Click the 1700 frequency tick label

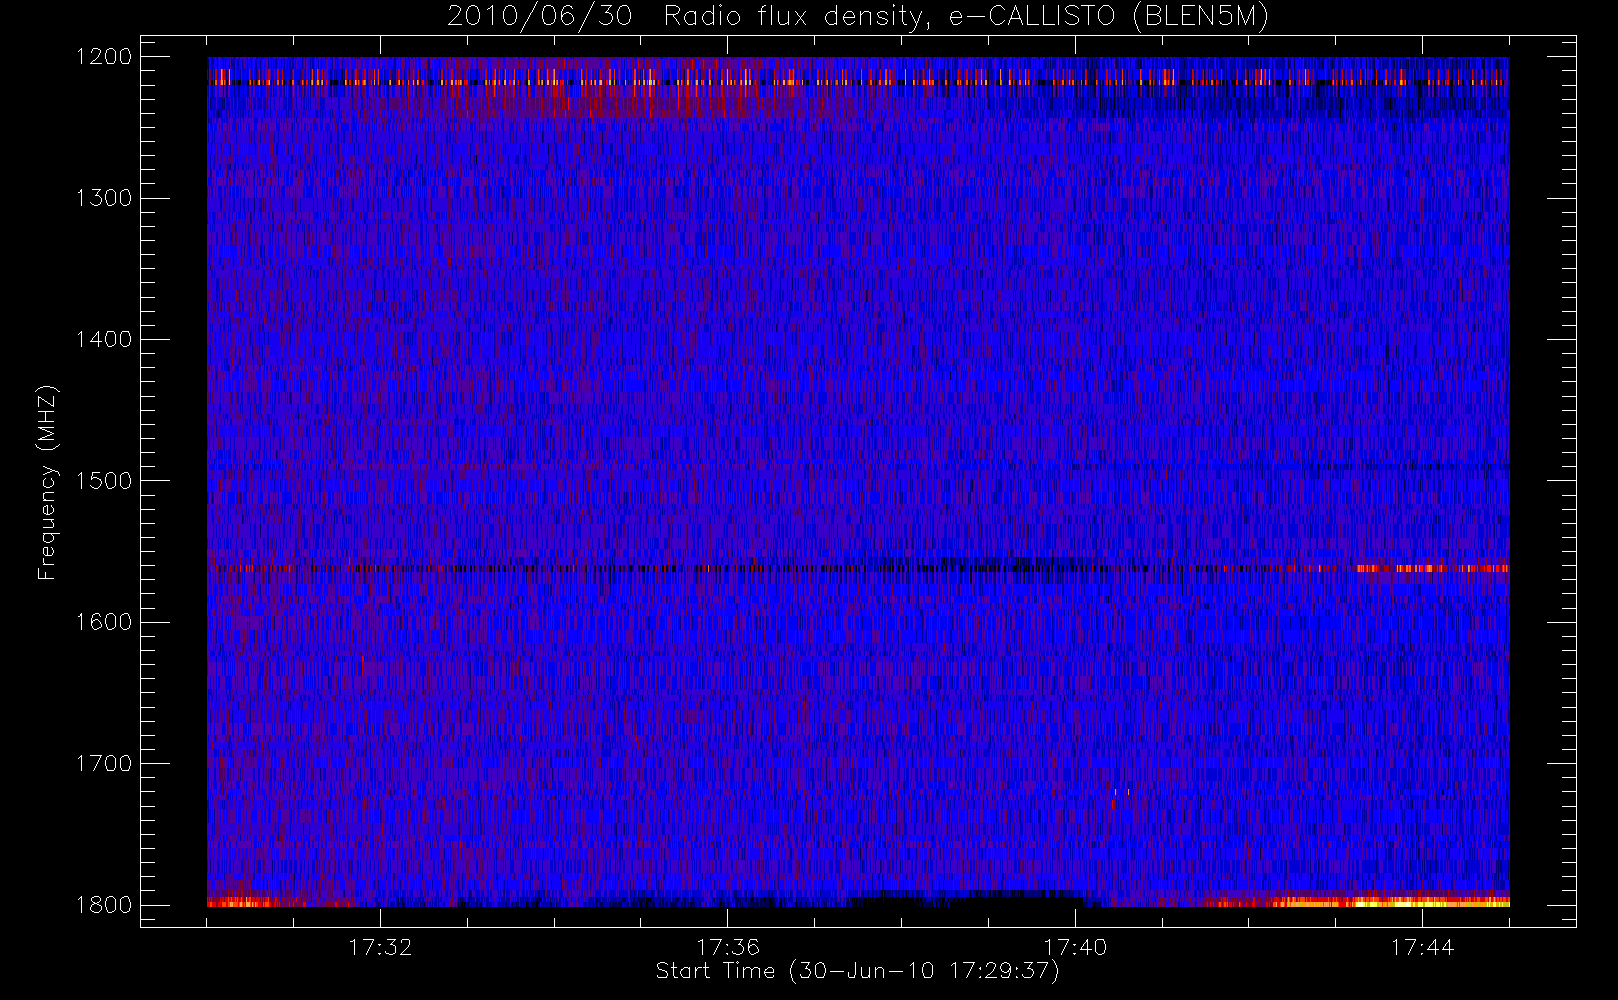[x=104, y=763]
